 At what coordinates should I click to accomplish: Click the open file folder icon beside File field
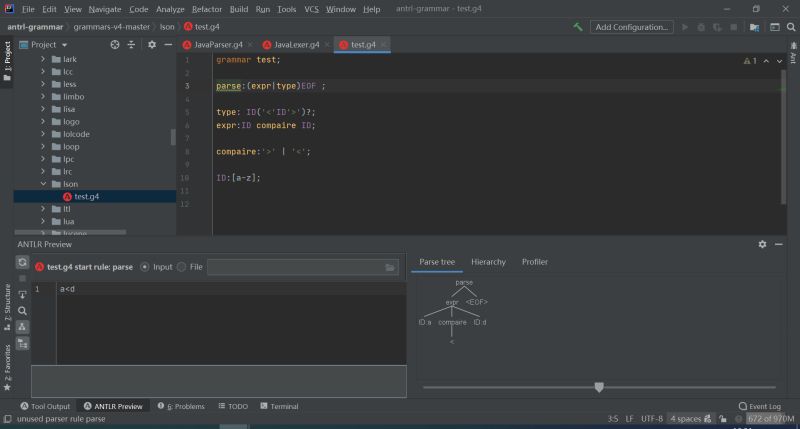(390, 267)
